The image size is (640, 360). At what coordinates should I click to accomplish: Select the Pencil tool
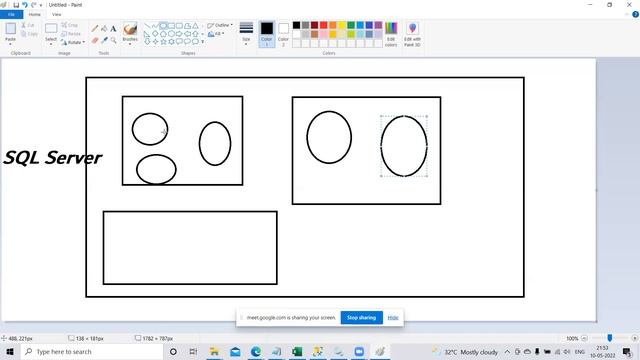95,29
